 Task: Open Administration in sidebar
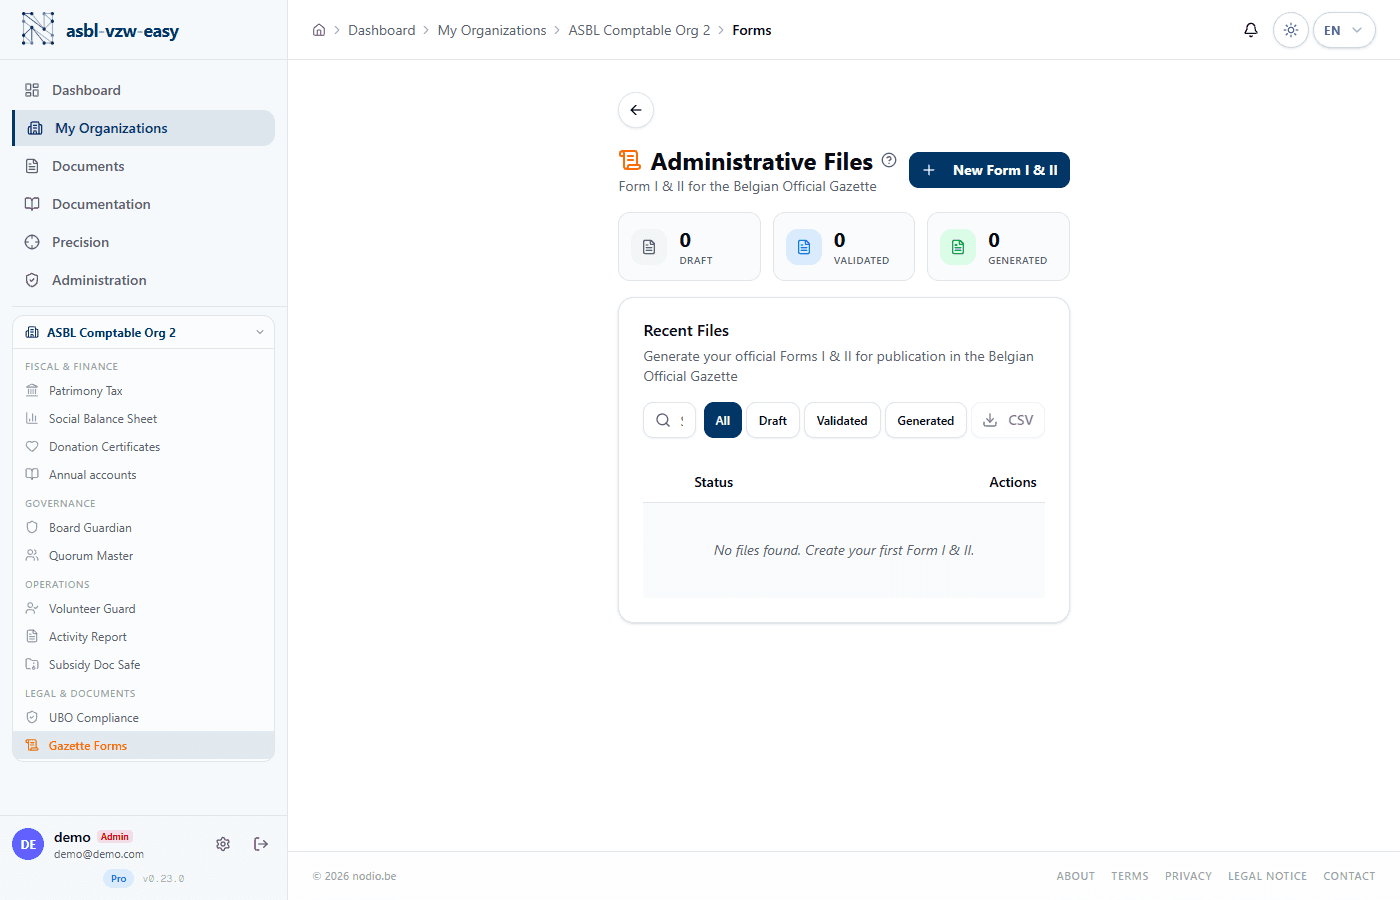144,280
